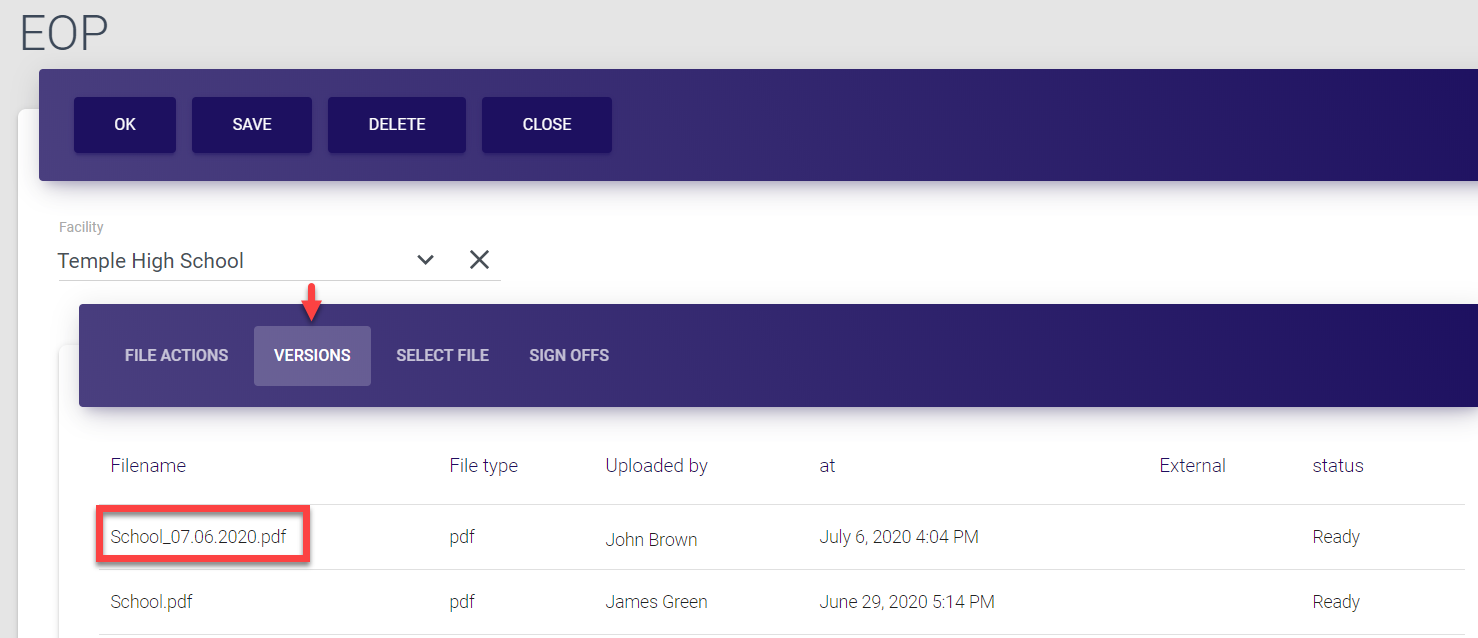
Task: Sort by the Filename column header
Action: click(x=148, y=465)
